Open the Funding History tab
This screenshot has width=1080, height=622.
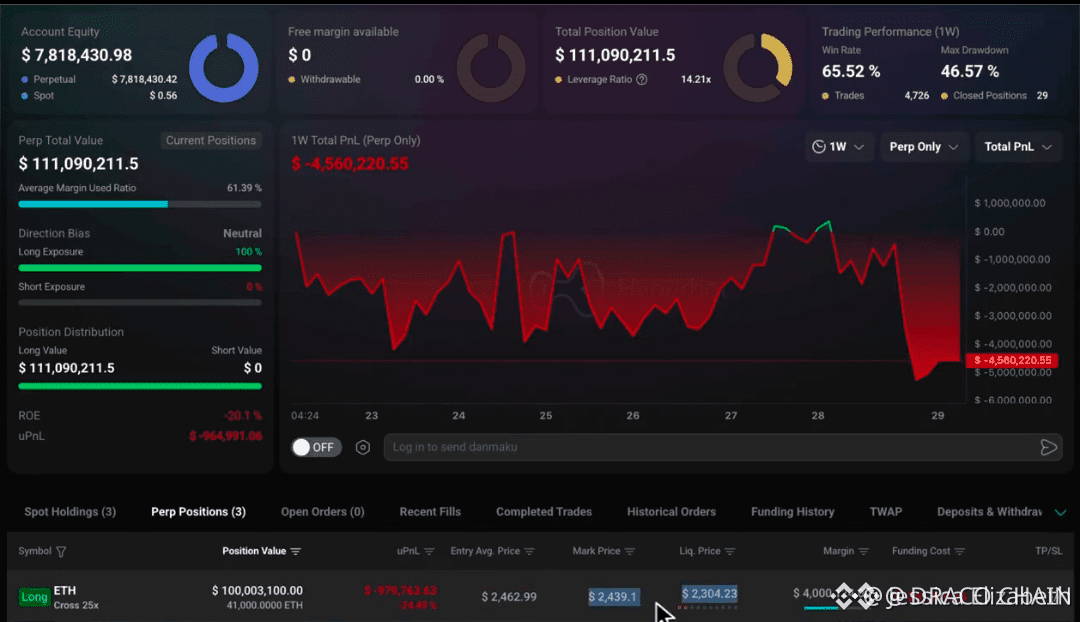[x=792, y=512]
